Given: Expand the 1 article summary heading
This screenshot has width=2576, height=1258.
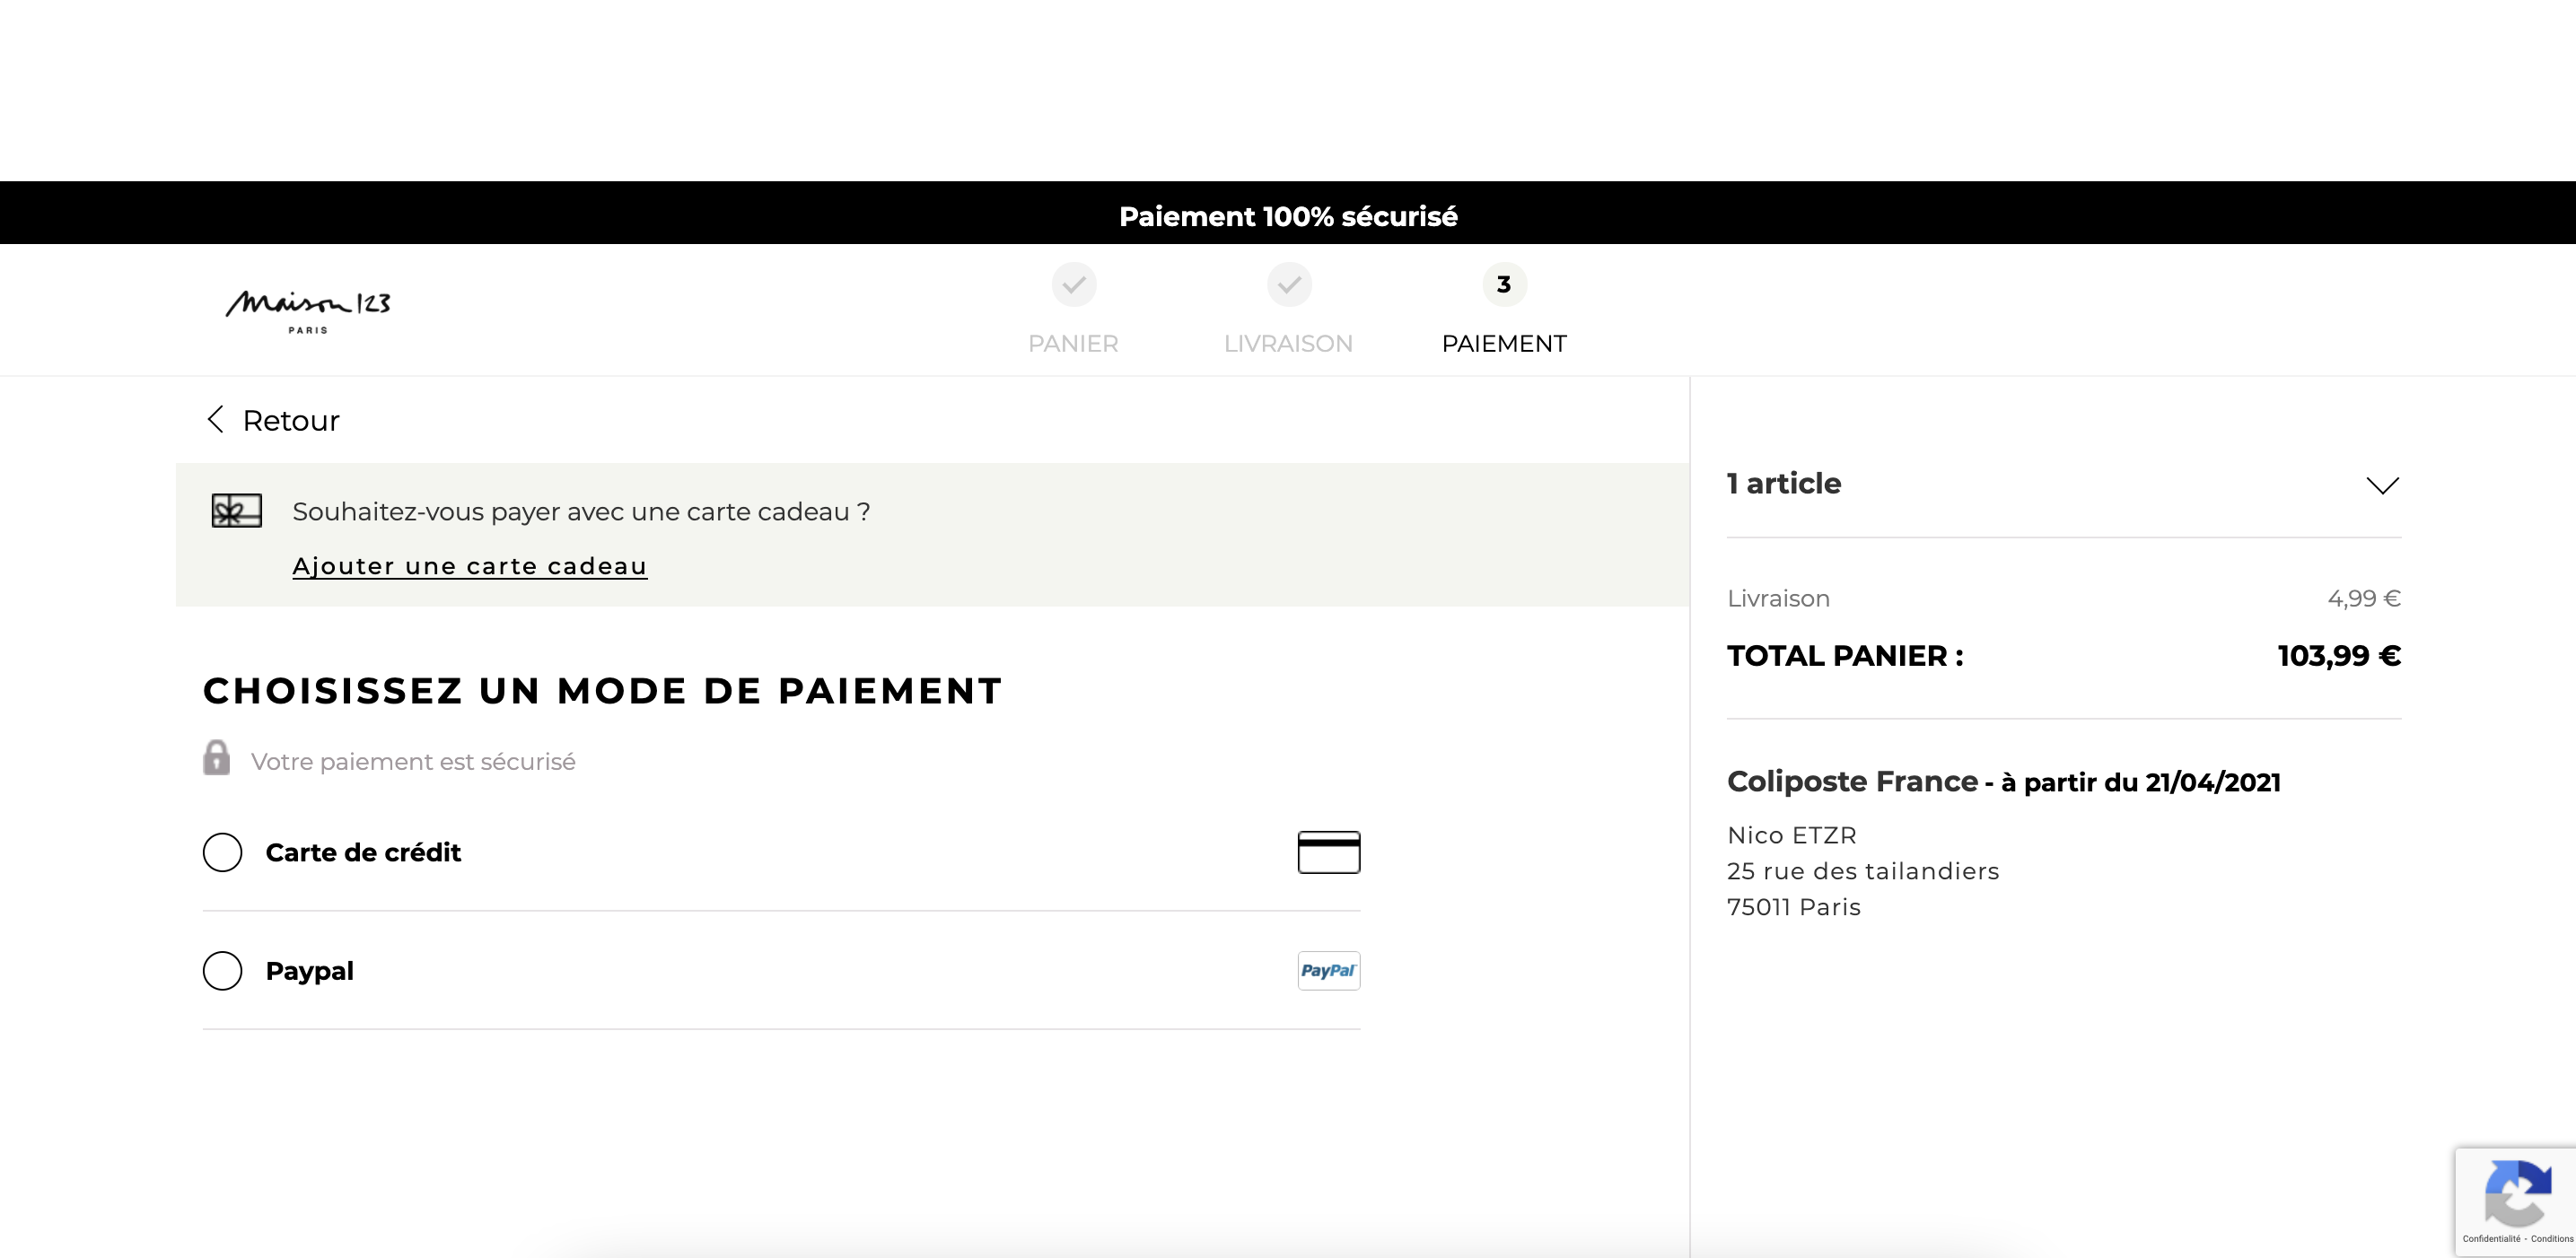Looking at the screenshot, I should [1783, 483].
